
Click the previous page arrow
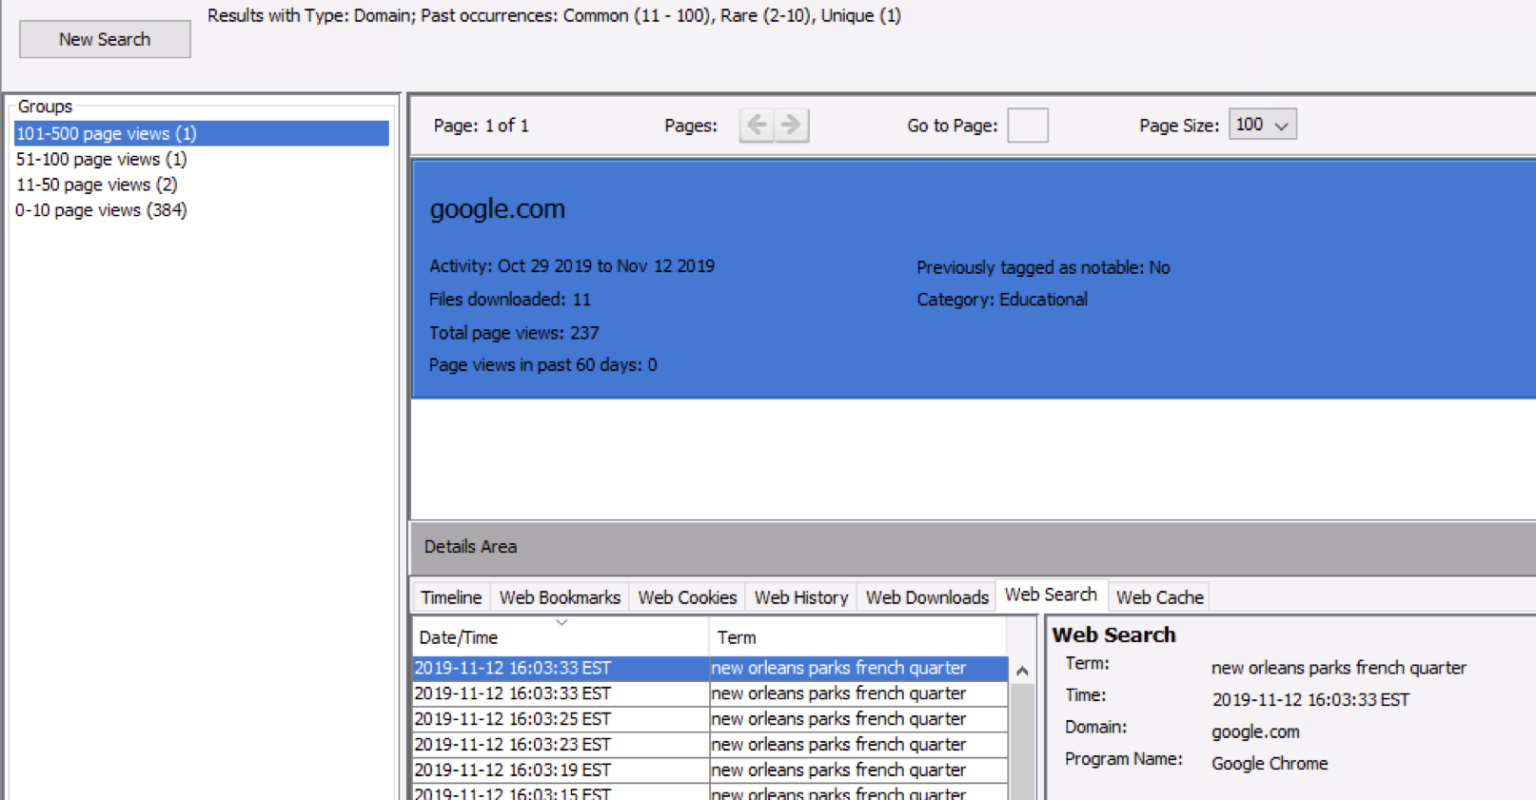click(756, 125)
